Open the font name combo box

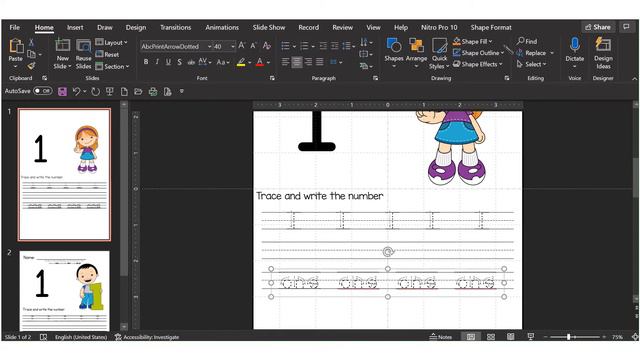176,46
